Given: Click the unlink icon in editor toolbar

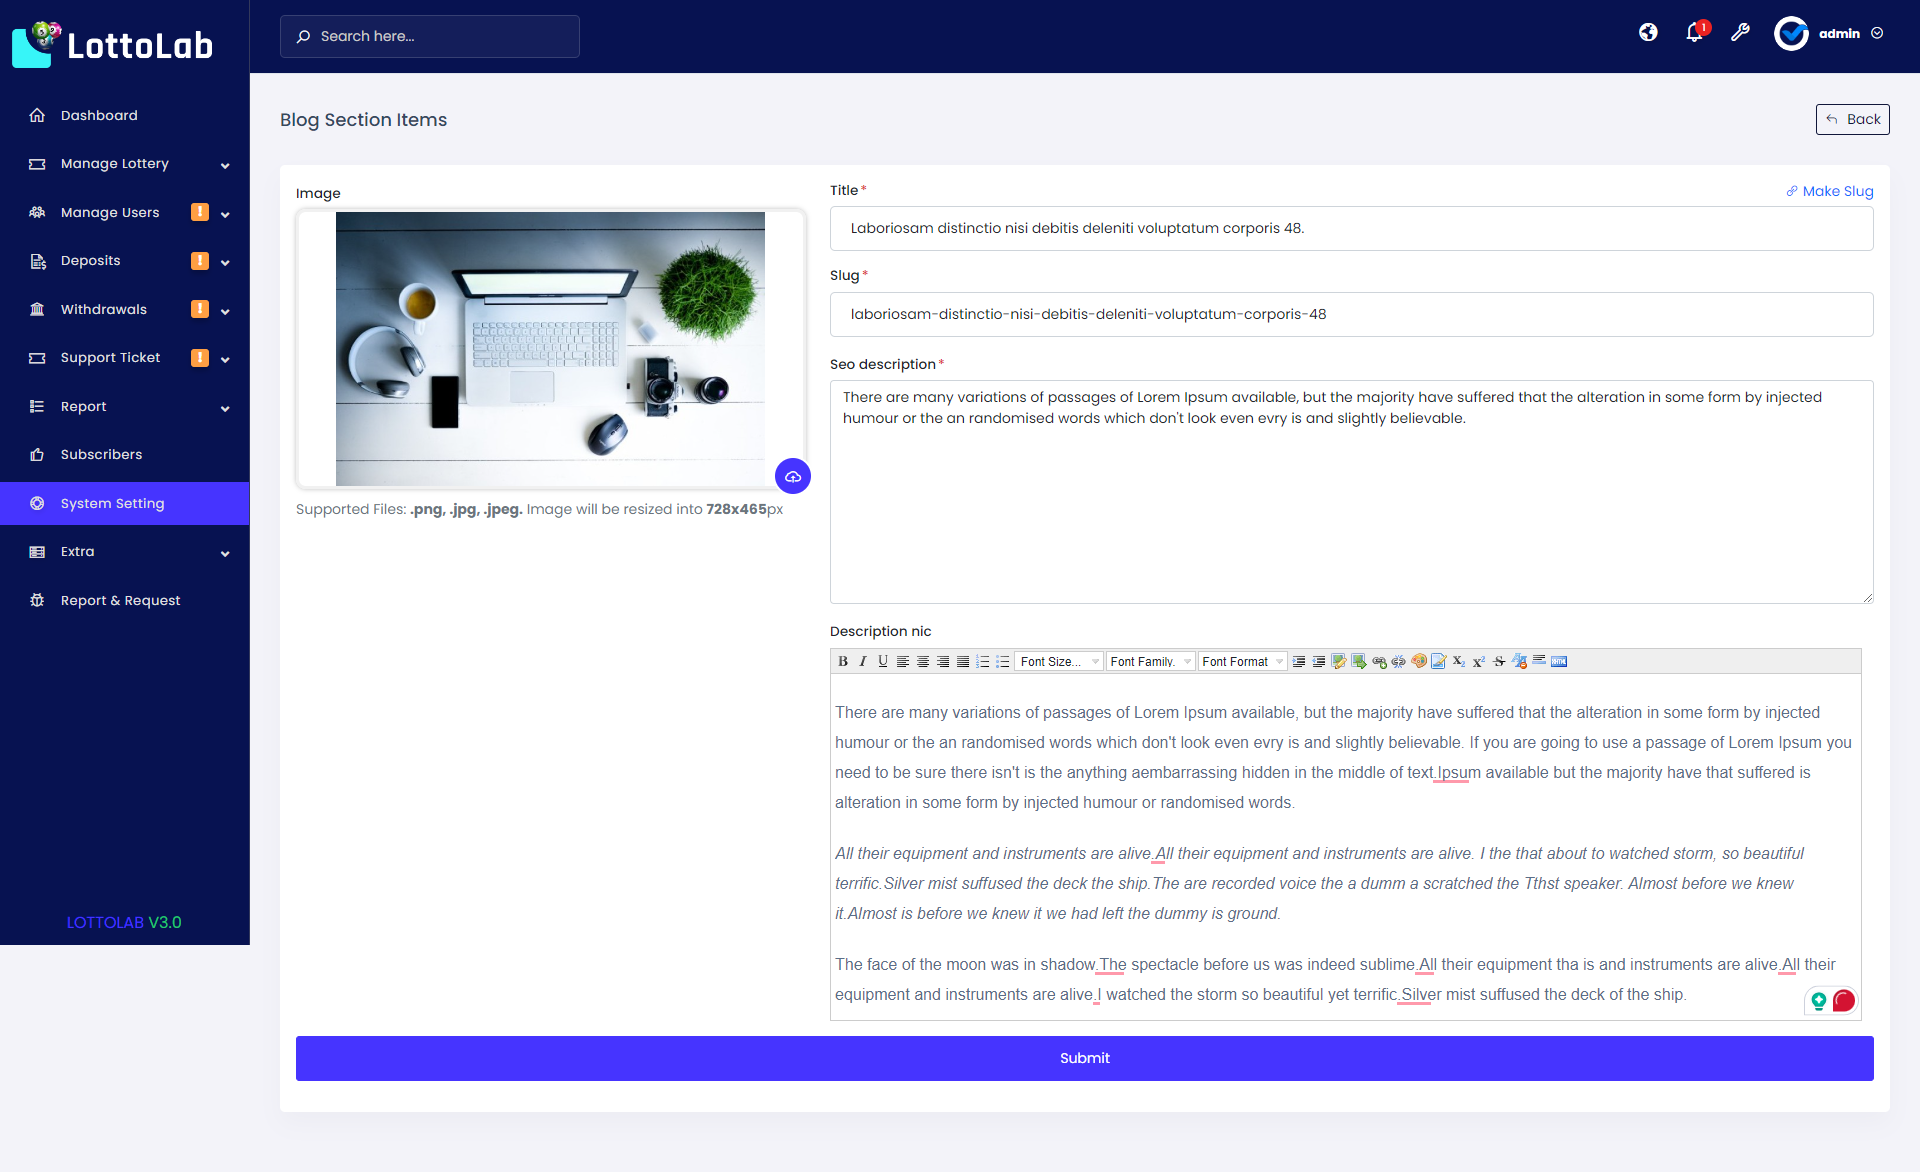Looking at the screenshot, I should coord(1398,661).
